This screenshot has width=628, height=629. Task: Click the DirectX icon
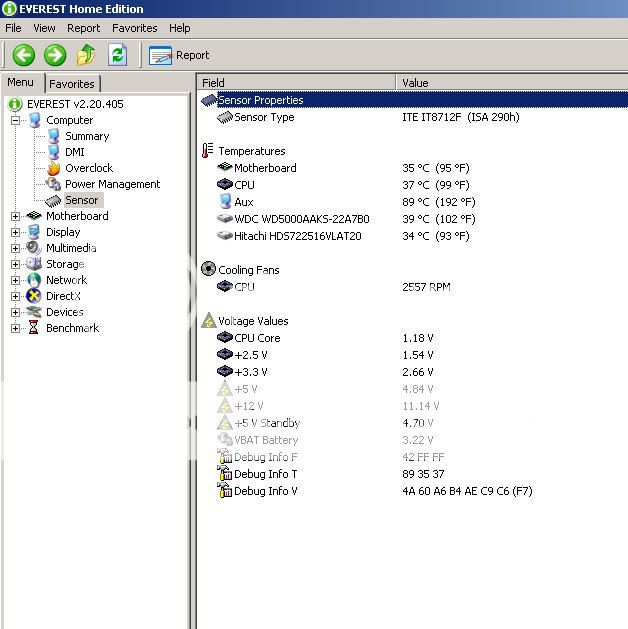[x=34, y=296]
